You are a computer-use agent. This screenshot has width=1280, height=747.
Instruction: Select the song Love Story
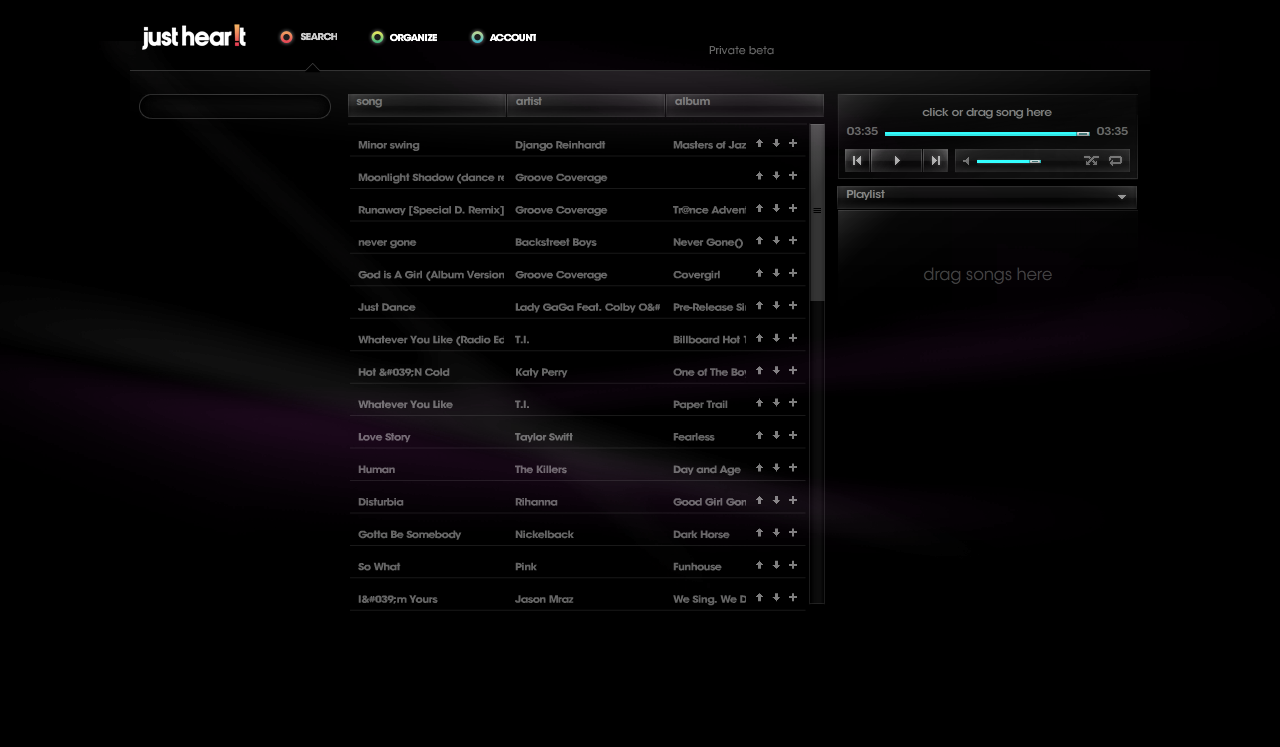(x=384, y=437)
